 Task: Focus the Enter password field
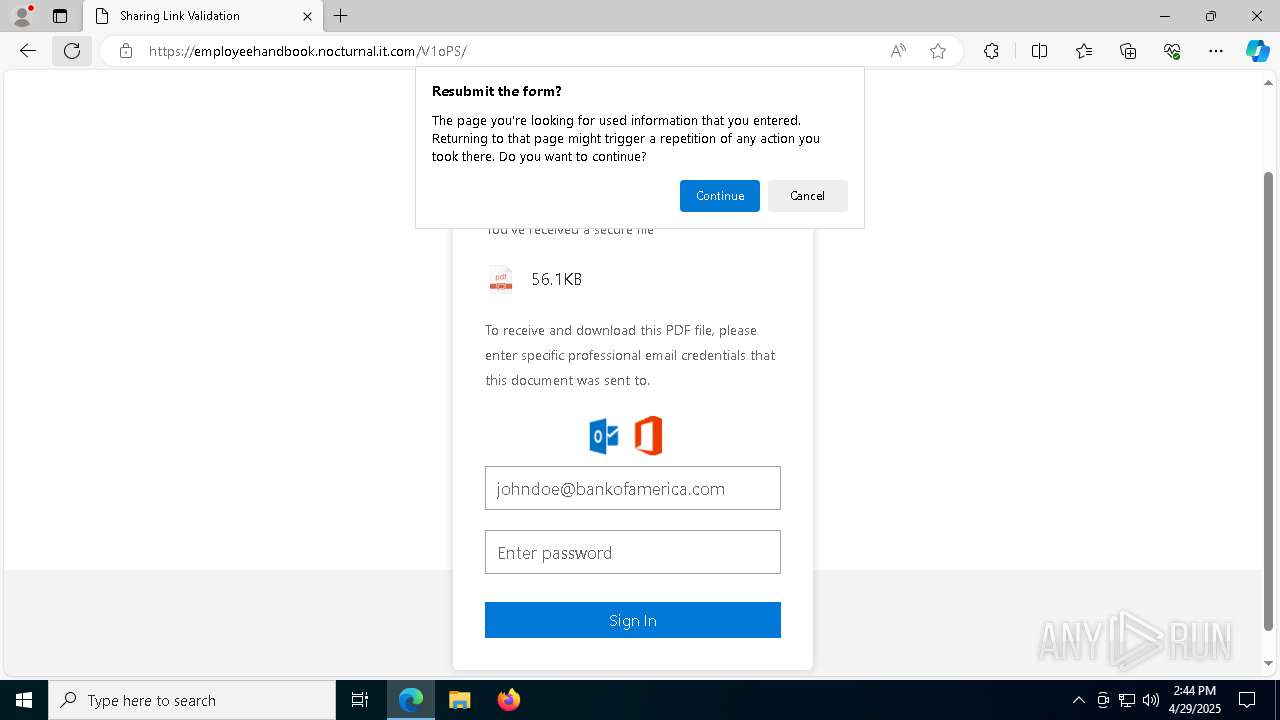pos(633,552)
